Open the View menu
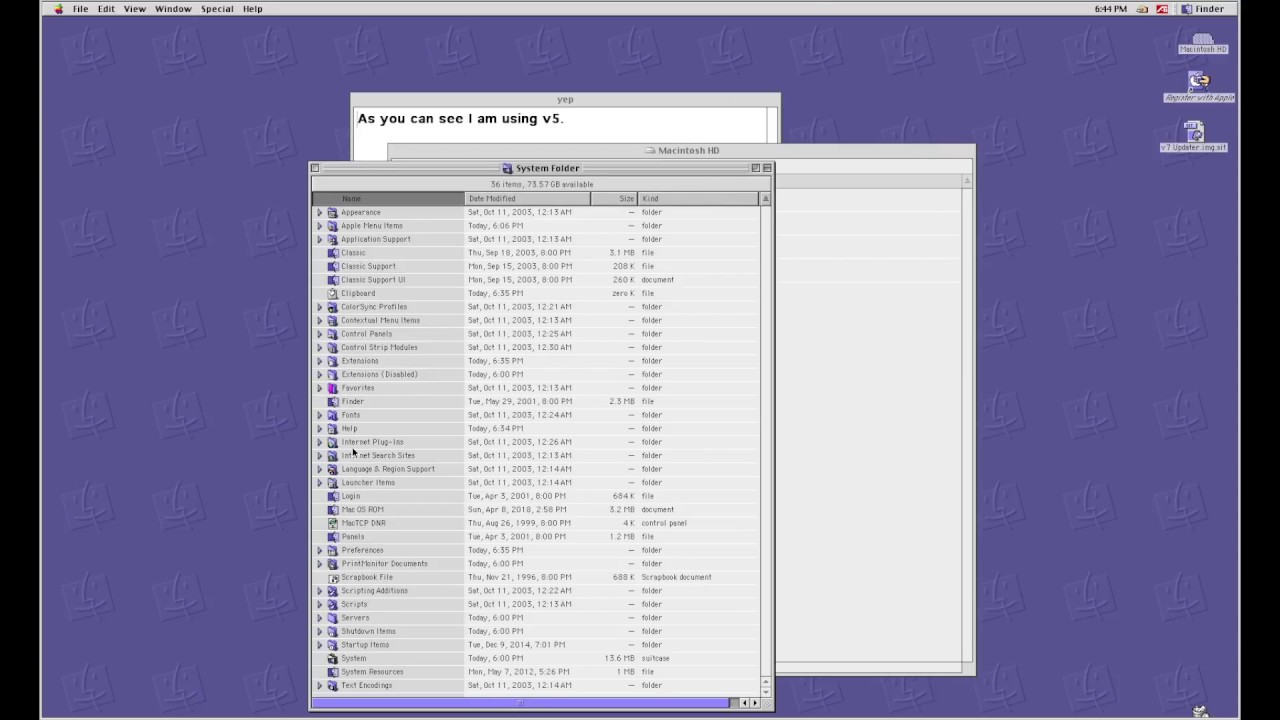This screenshot has height=720, width=1280. coord(135,9)
